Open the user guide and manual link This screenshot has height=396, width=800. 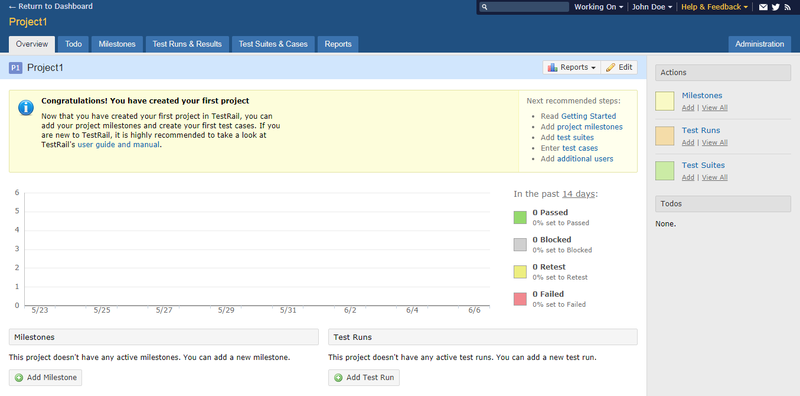tap(119, 144)
